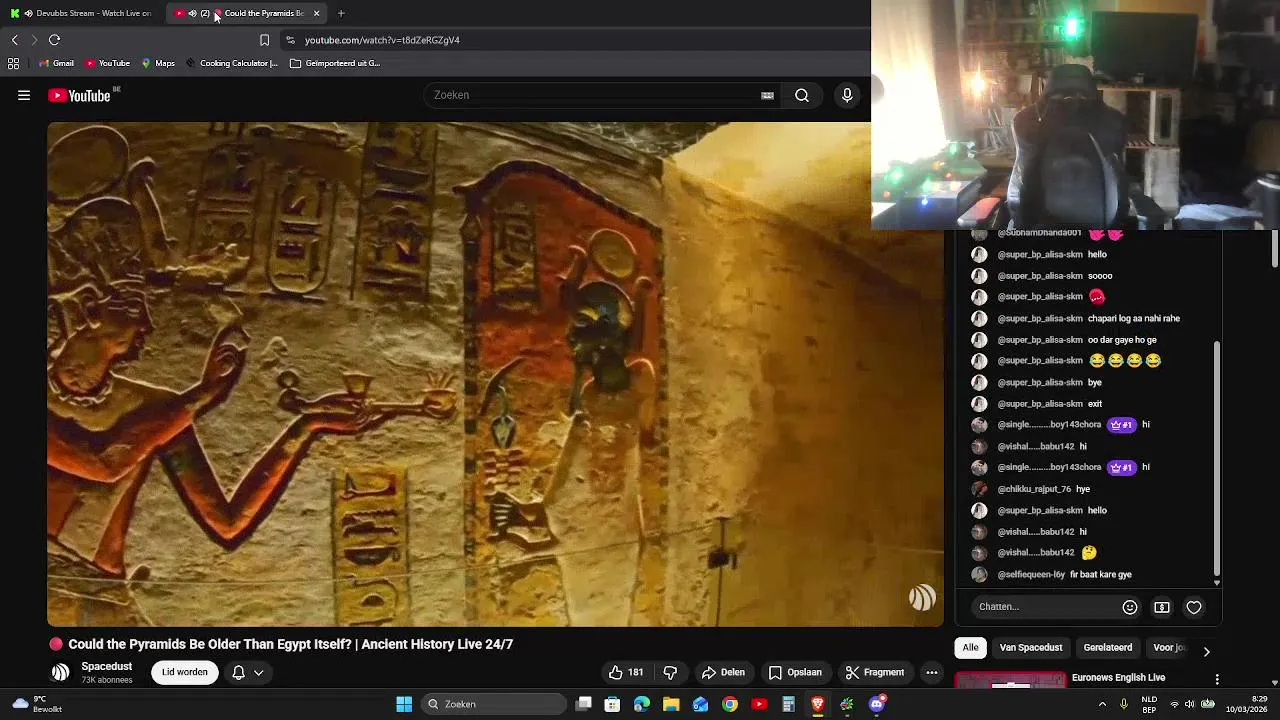Open the bookmarks bar apps grid

tap(13, 63)
